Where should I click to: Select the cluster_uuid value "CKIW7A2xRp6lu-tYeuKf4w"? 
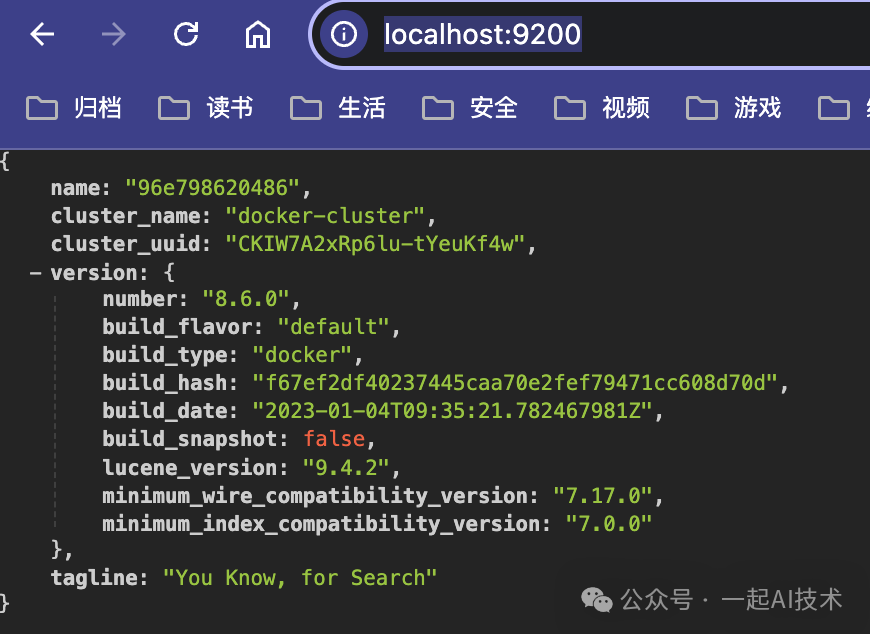(x=375, y=244)
